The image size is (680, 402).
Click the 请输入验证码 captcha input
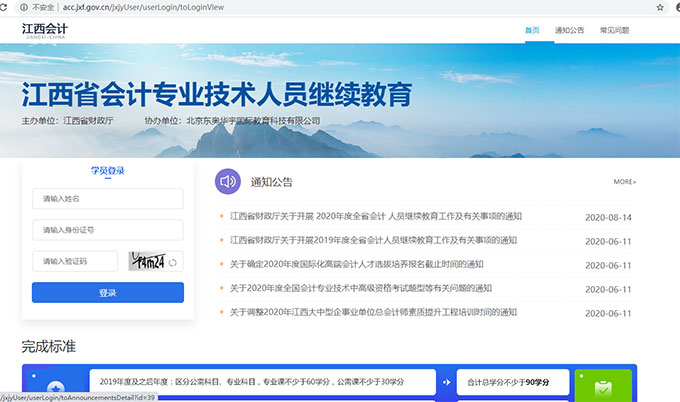coord(75,261)
